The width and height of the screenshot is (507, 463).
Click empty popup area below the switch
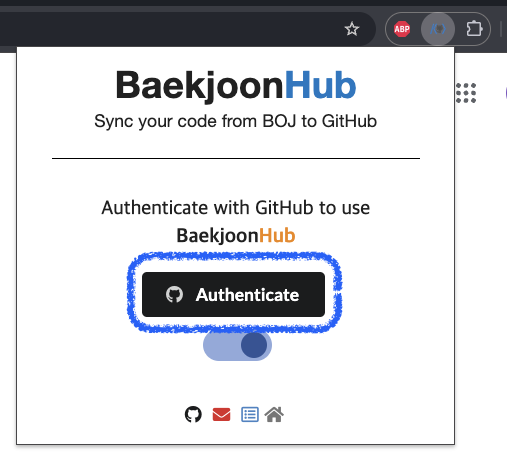pyautogui.click(x=236, y=382)
